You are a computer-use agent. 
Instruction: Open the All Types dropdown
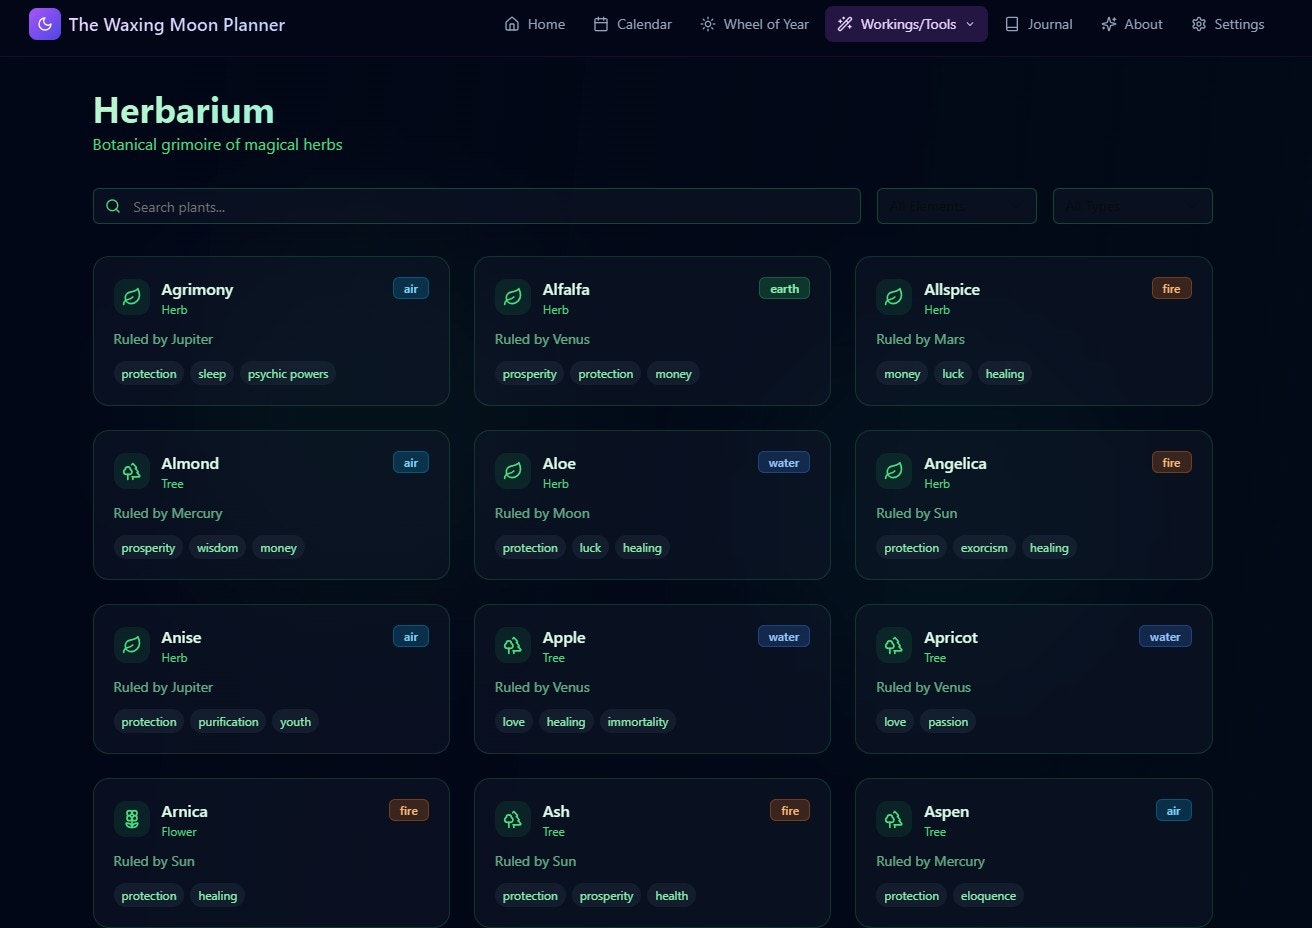1132,206
